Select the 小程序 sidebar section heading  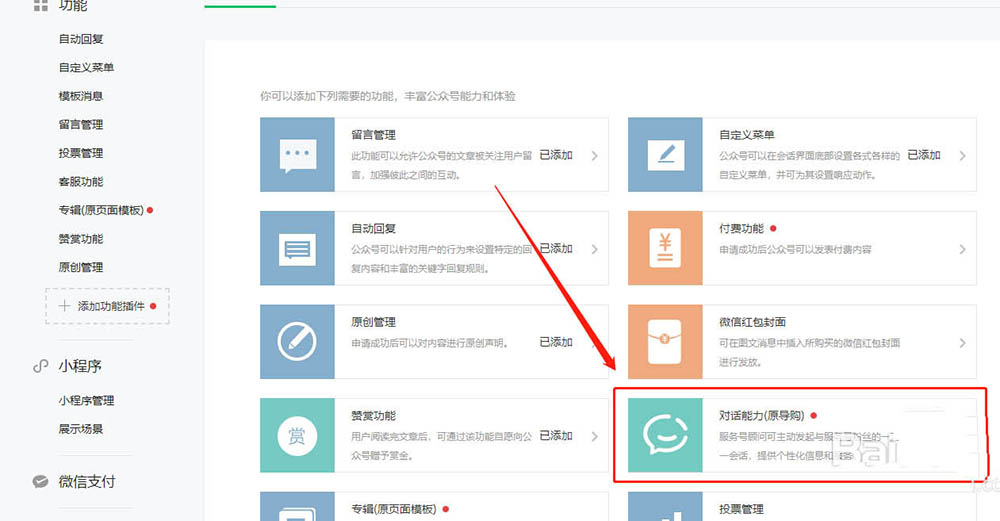[x=80, y=366]
